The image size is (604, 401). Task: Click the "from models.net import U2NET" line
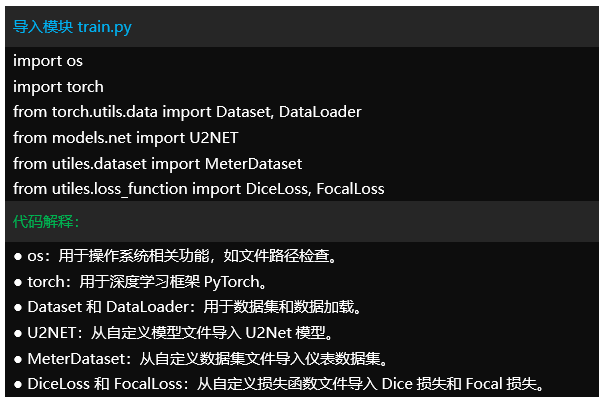pos(126,137)
